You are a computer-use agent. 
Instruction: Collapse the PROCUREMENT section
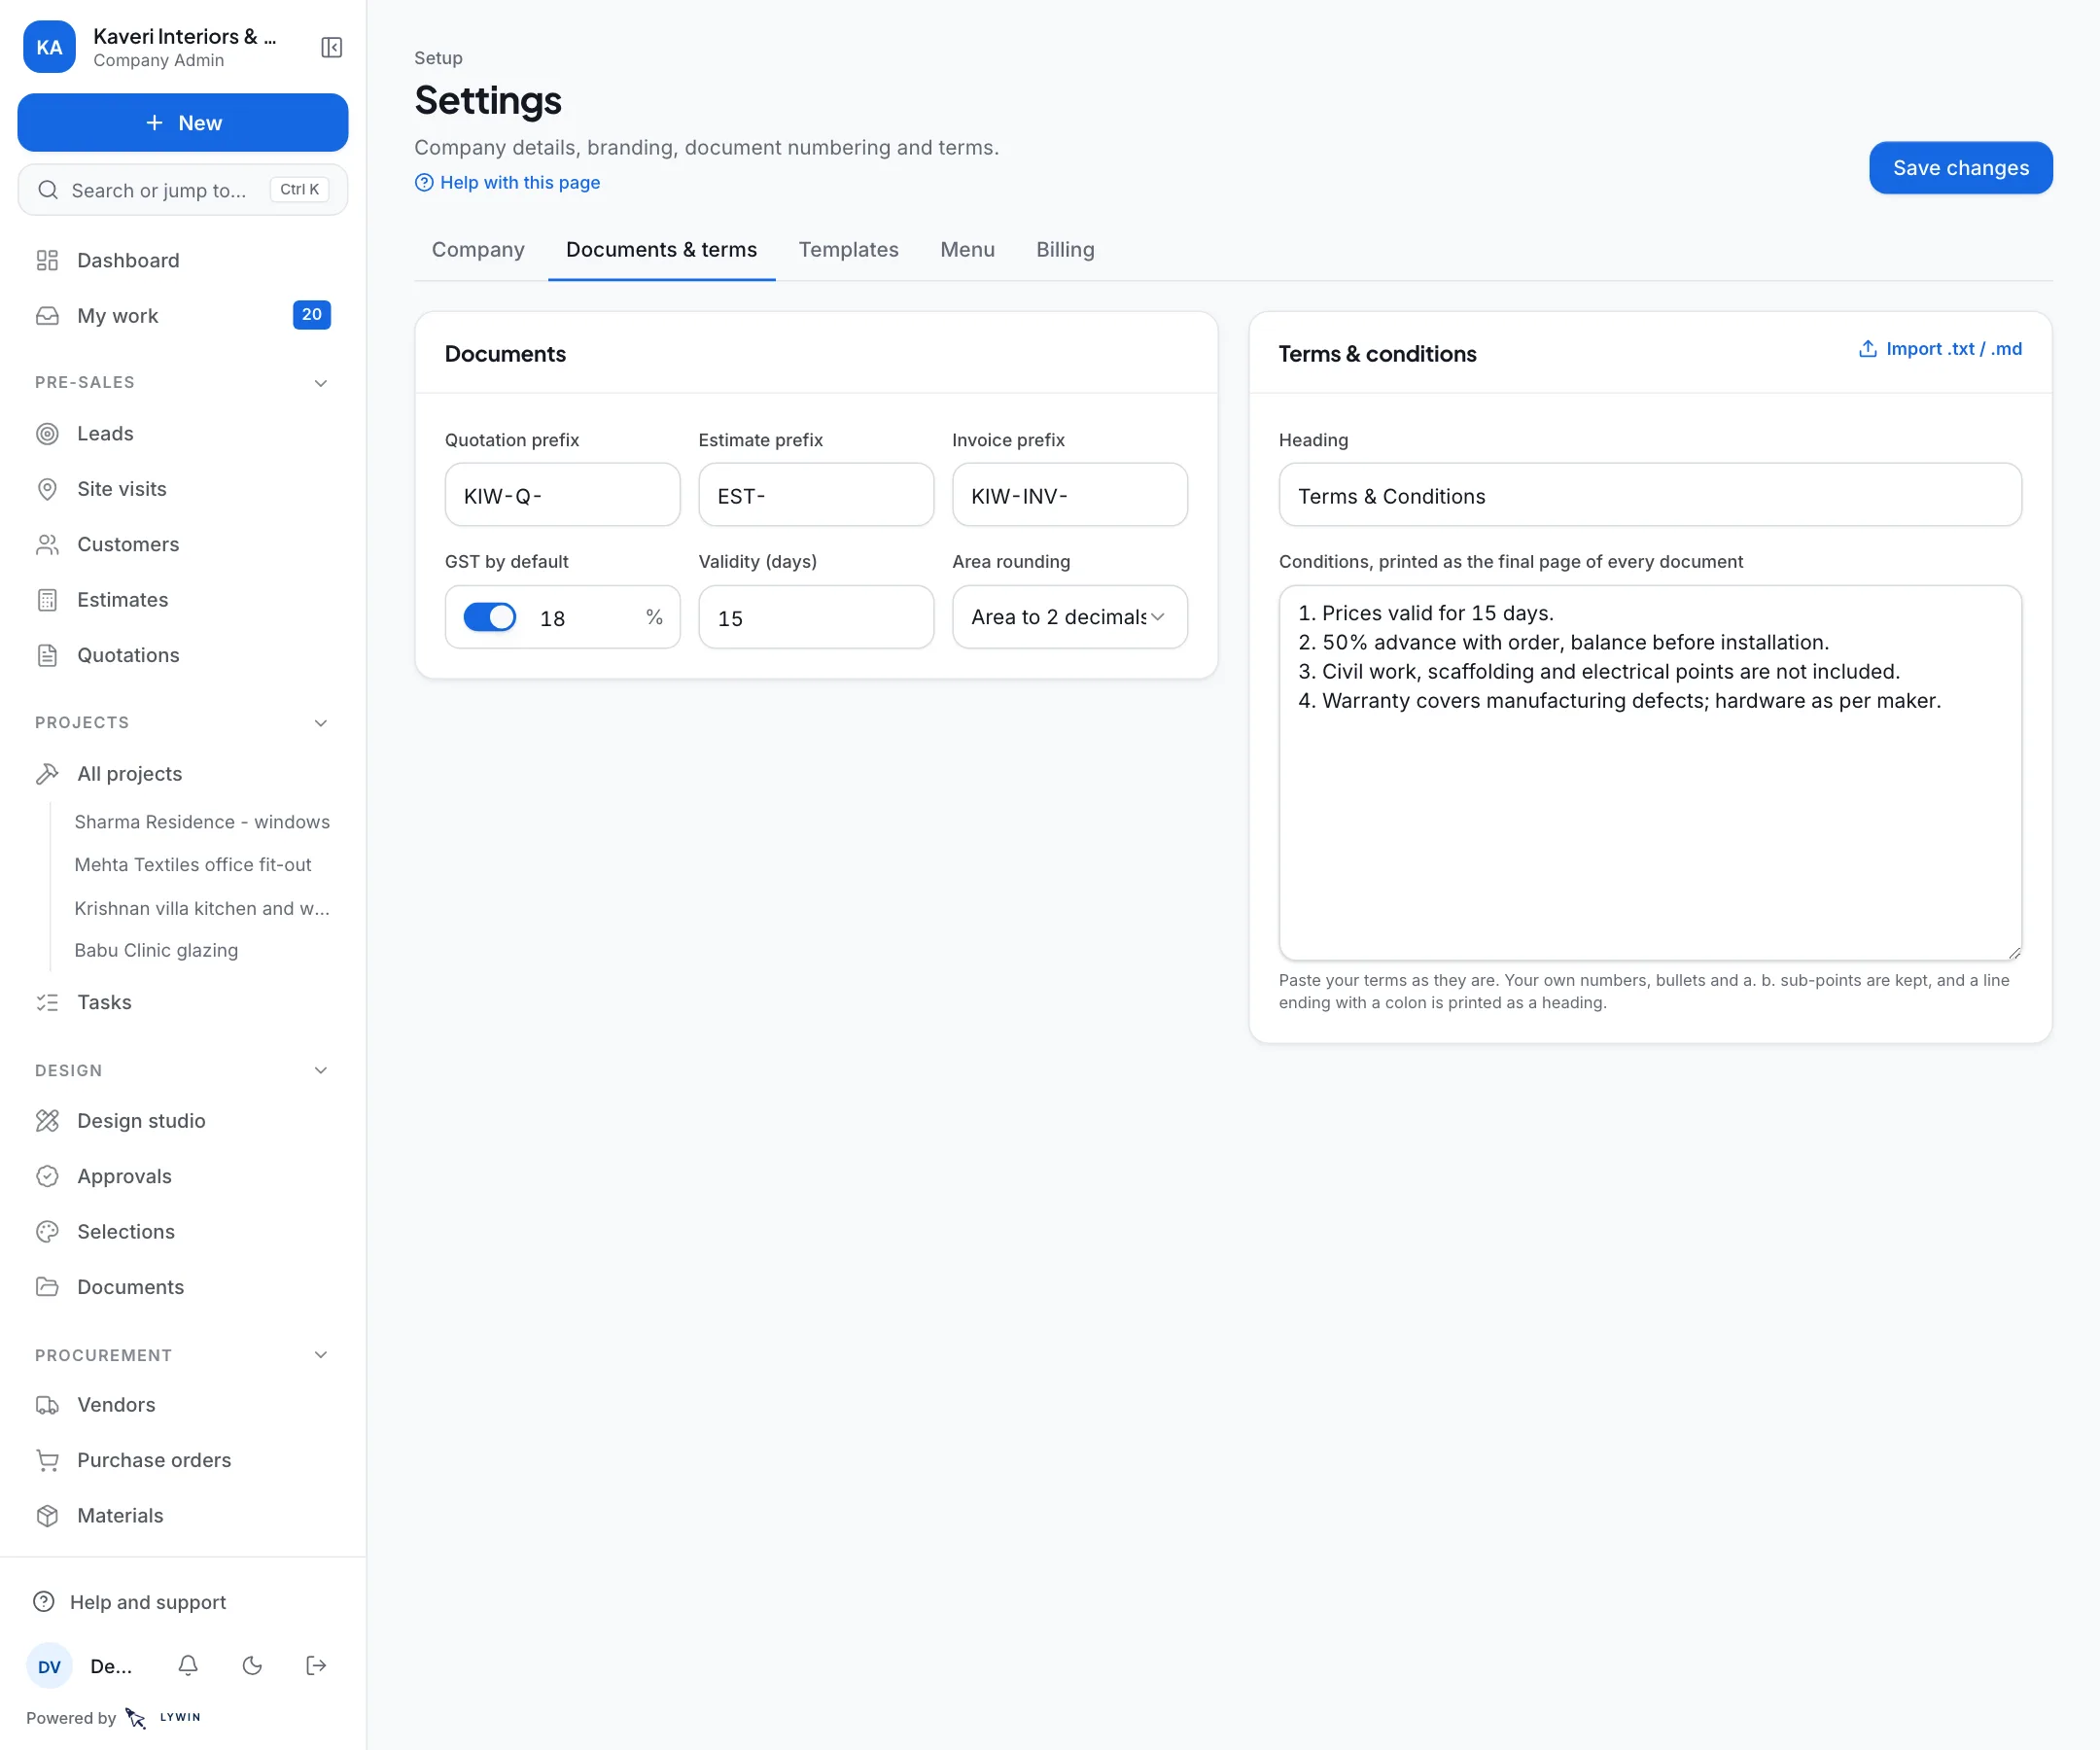pos(321,1355)
